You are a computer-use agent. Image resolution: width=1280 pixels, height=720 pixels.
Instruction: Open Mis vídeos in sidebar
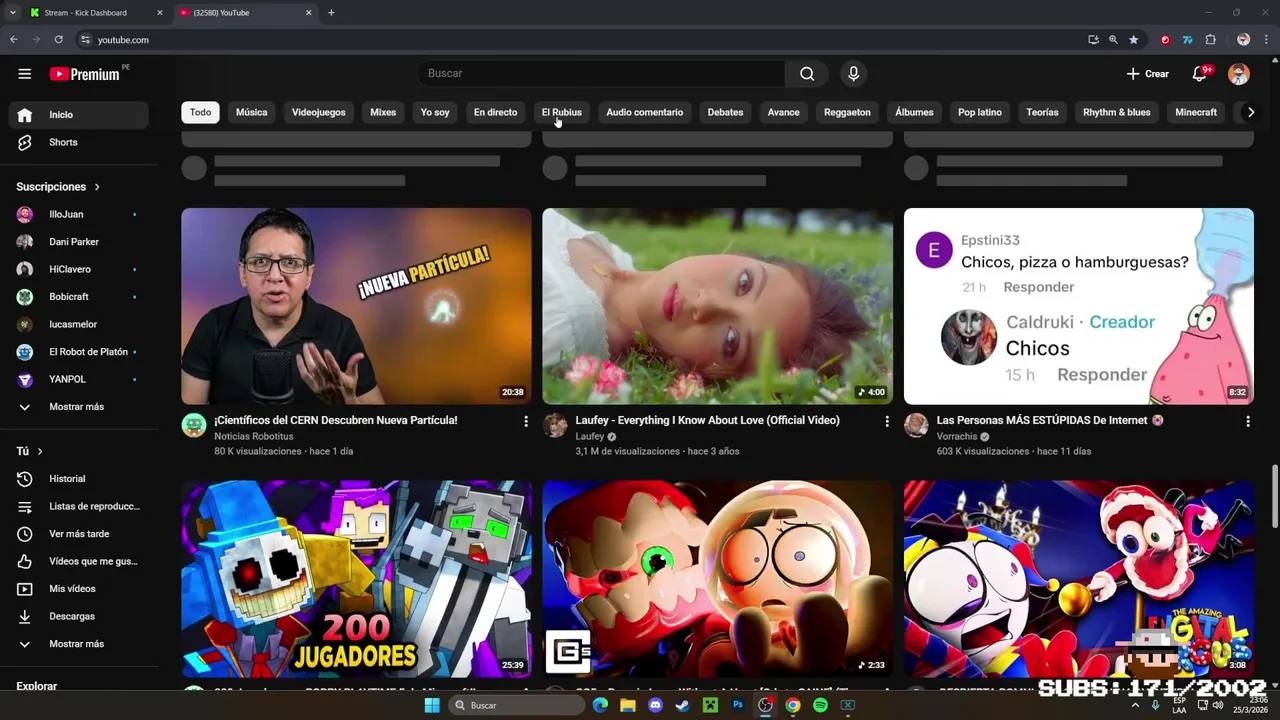pyautogui.click(x=79, y=589)
